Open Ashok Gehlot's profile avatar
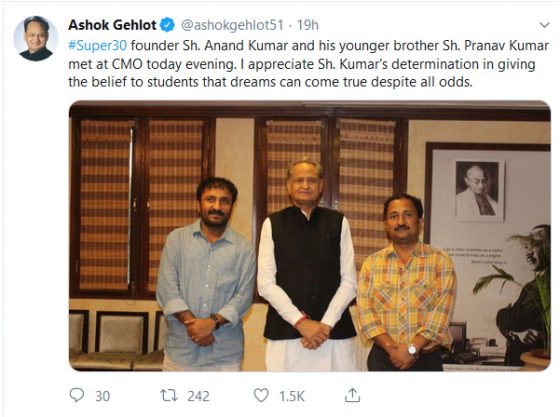Image resolution: width=560 pixels, height=417 pixels. pyautogui.click(x=35, y=38)
